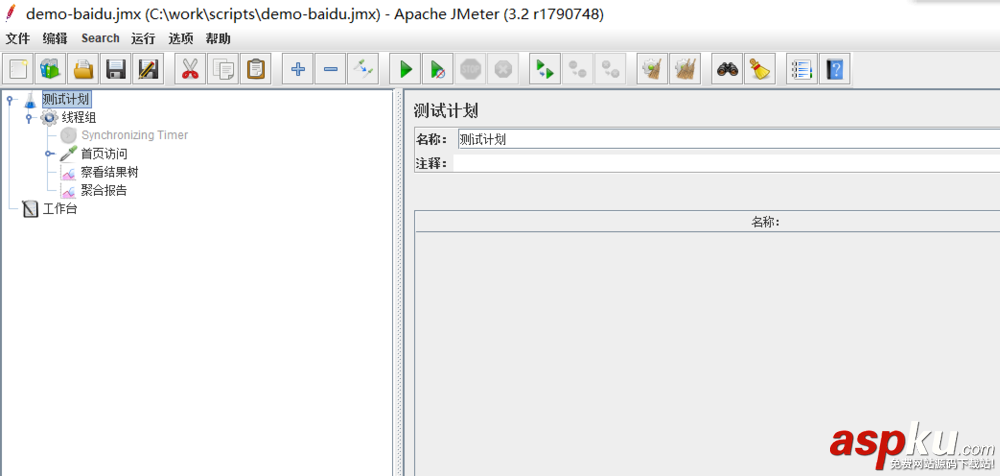Open the Search menu
Viewport: 1000px width, 476px height.
click(x=100, y=38)
